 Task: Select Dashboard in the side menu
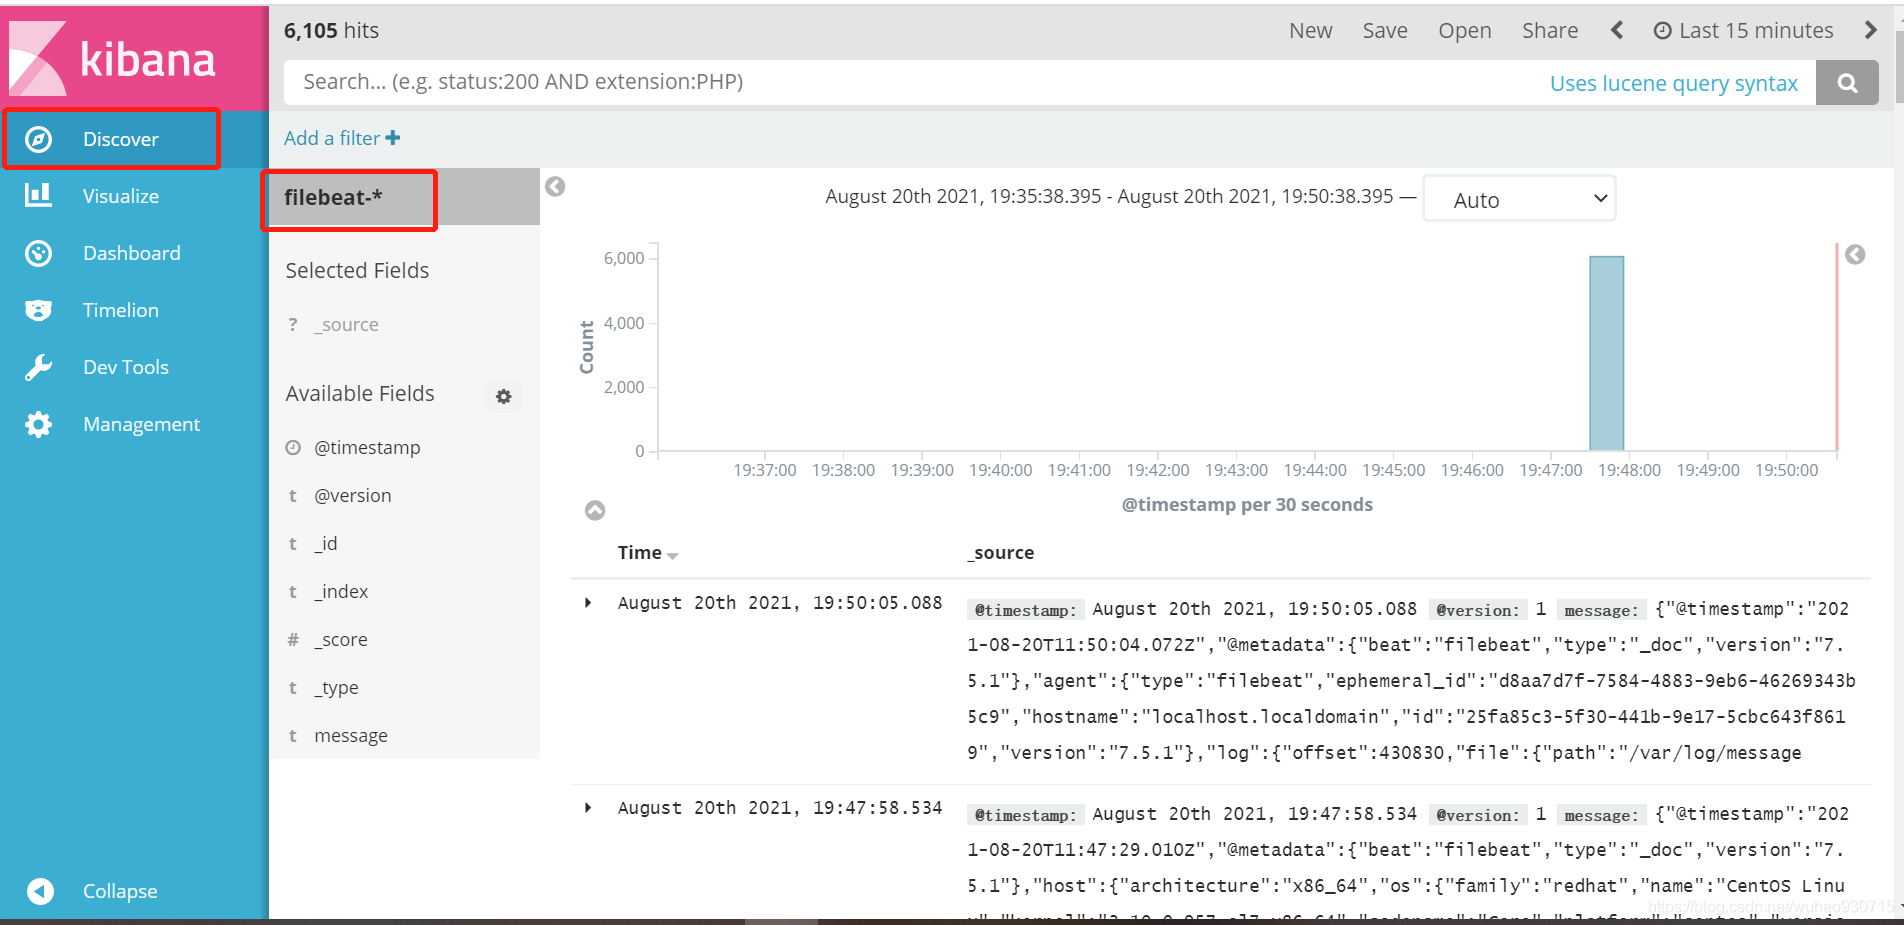(132, 253)
